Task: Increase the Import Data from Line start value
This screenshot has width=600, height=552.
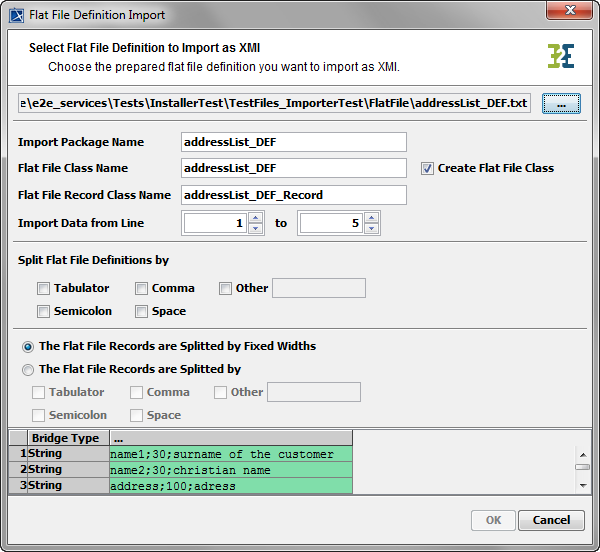Action: (255, 218)
